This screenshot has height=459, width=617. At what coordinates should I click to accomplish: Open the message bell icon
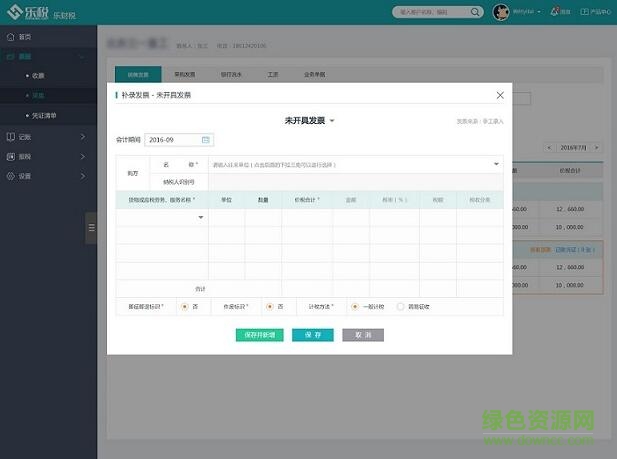tap(555, 11)
